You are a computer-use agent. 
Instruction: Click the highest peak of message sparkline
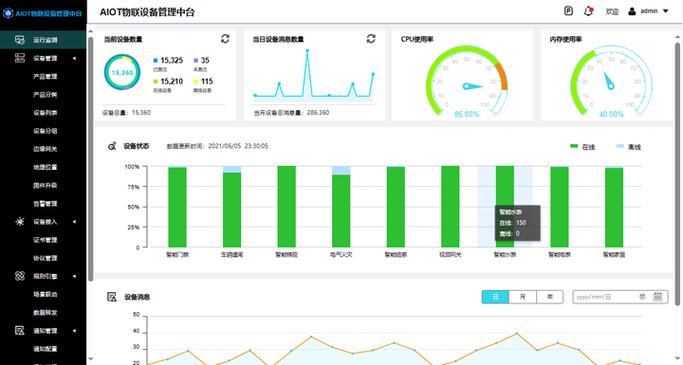click(308, 51)
